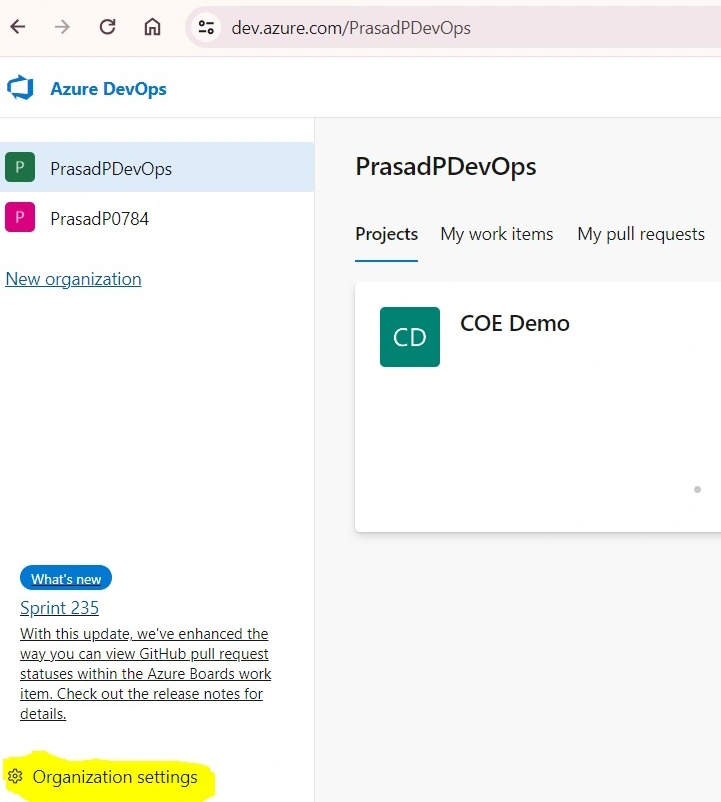This screenshot has width=721, height=802.
Task: Switch to the My work items tab
Action: tap(497, 234)
